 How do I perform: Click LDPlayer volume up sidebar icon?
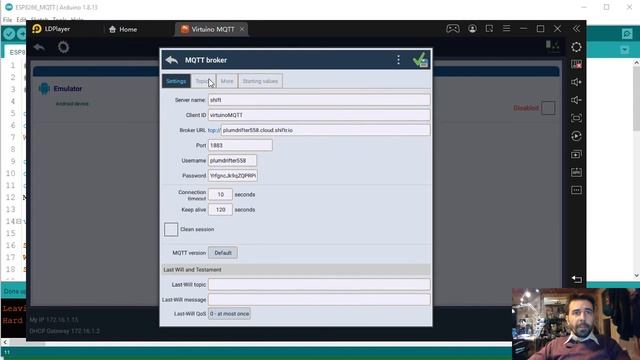pos(576,82)
